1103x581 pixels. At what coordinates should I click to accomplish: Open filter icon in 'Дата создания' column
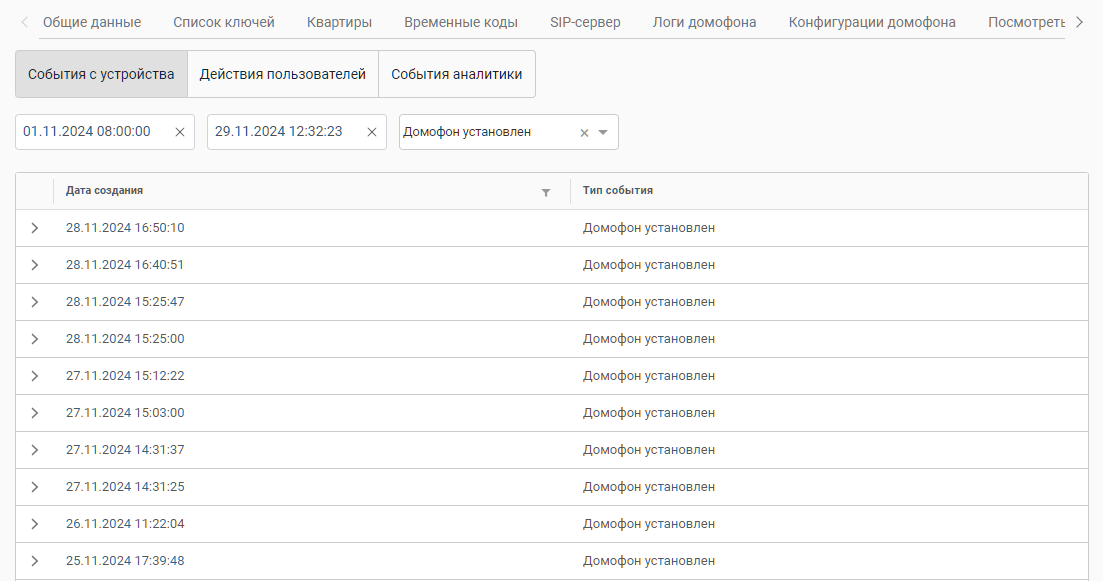point(545,192)
